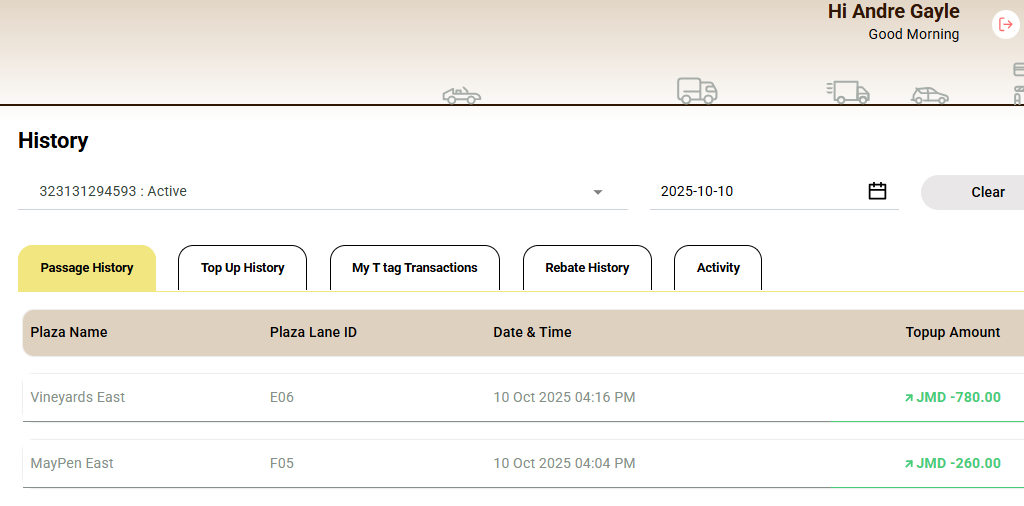
Task: Switch to the Top Up History tab
Action: [x=242, y=268]
